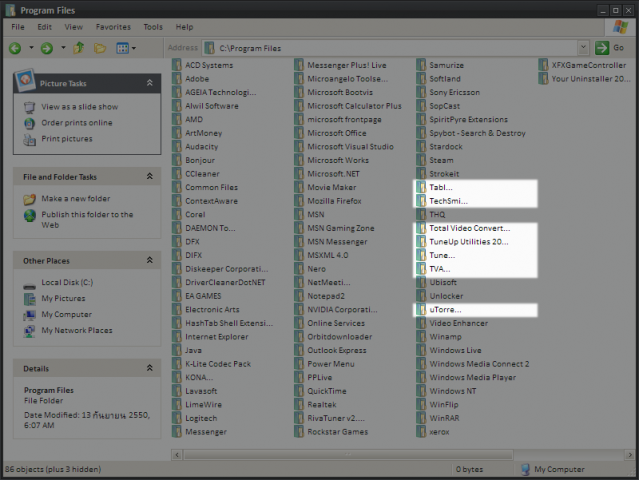Select the CCleaner folder icon

[x=177, y=174]
